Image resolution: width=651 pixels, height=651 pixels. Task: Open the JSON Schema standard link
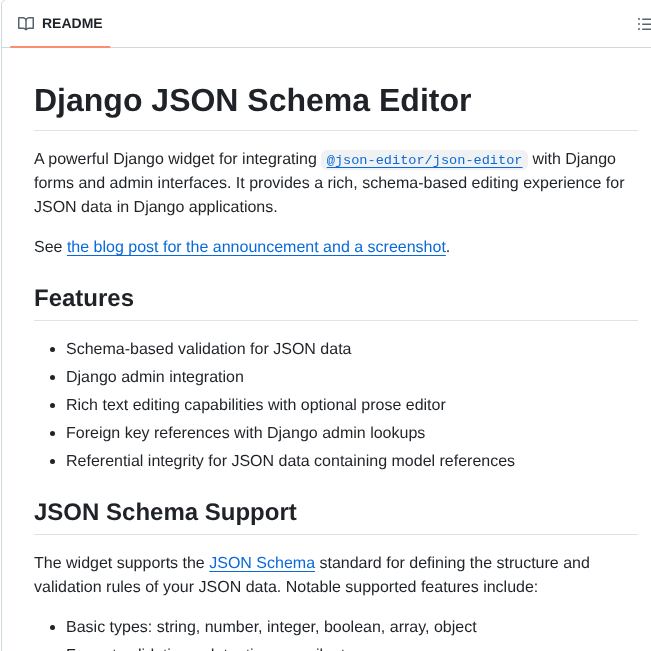[262, 563]
